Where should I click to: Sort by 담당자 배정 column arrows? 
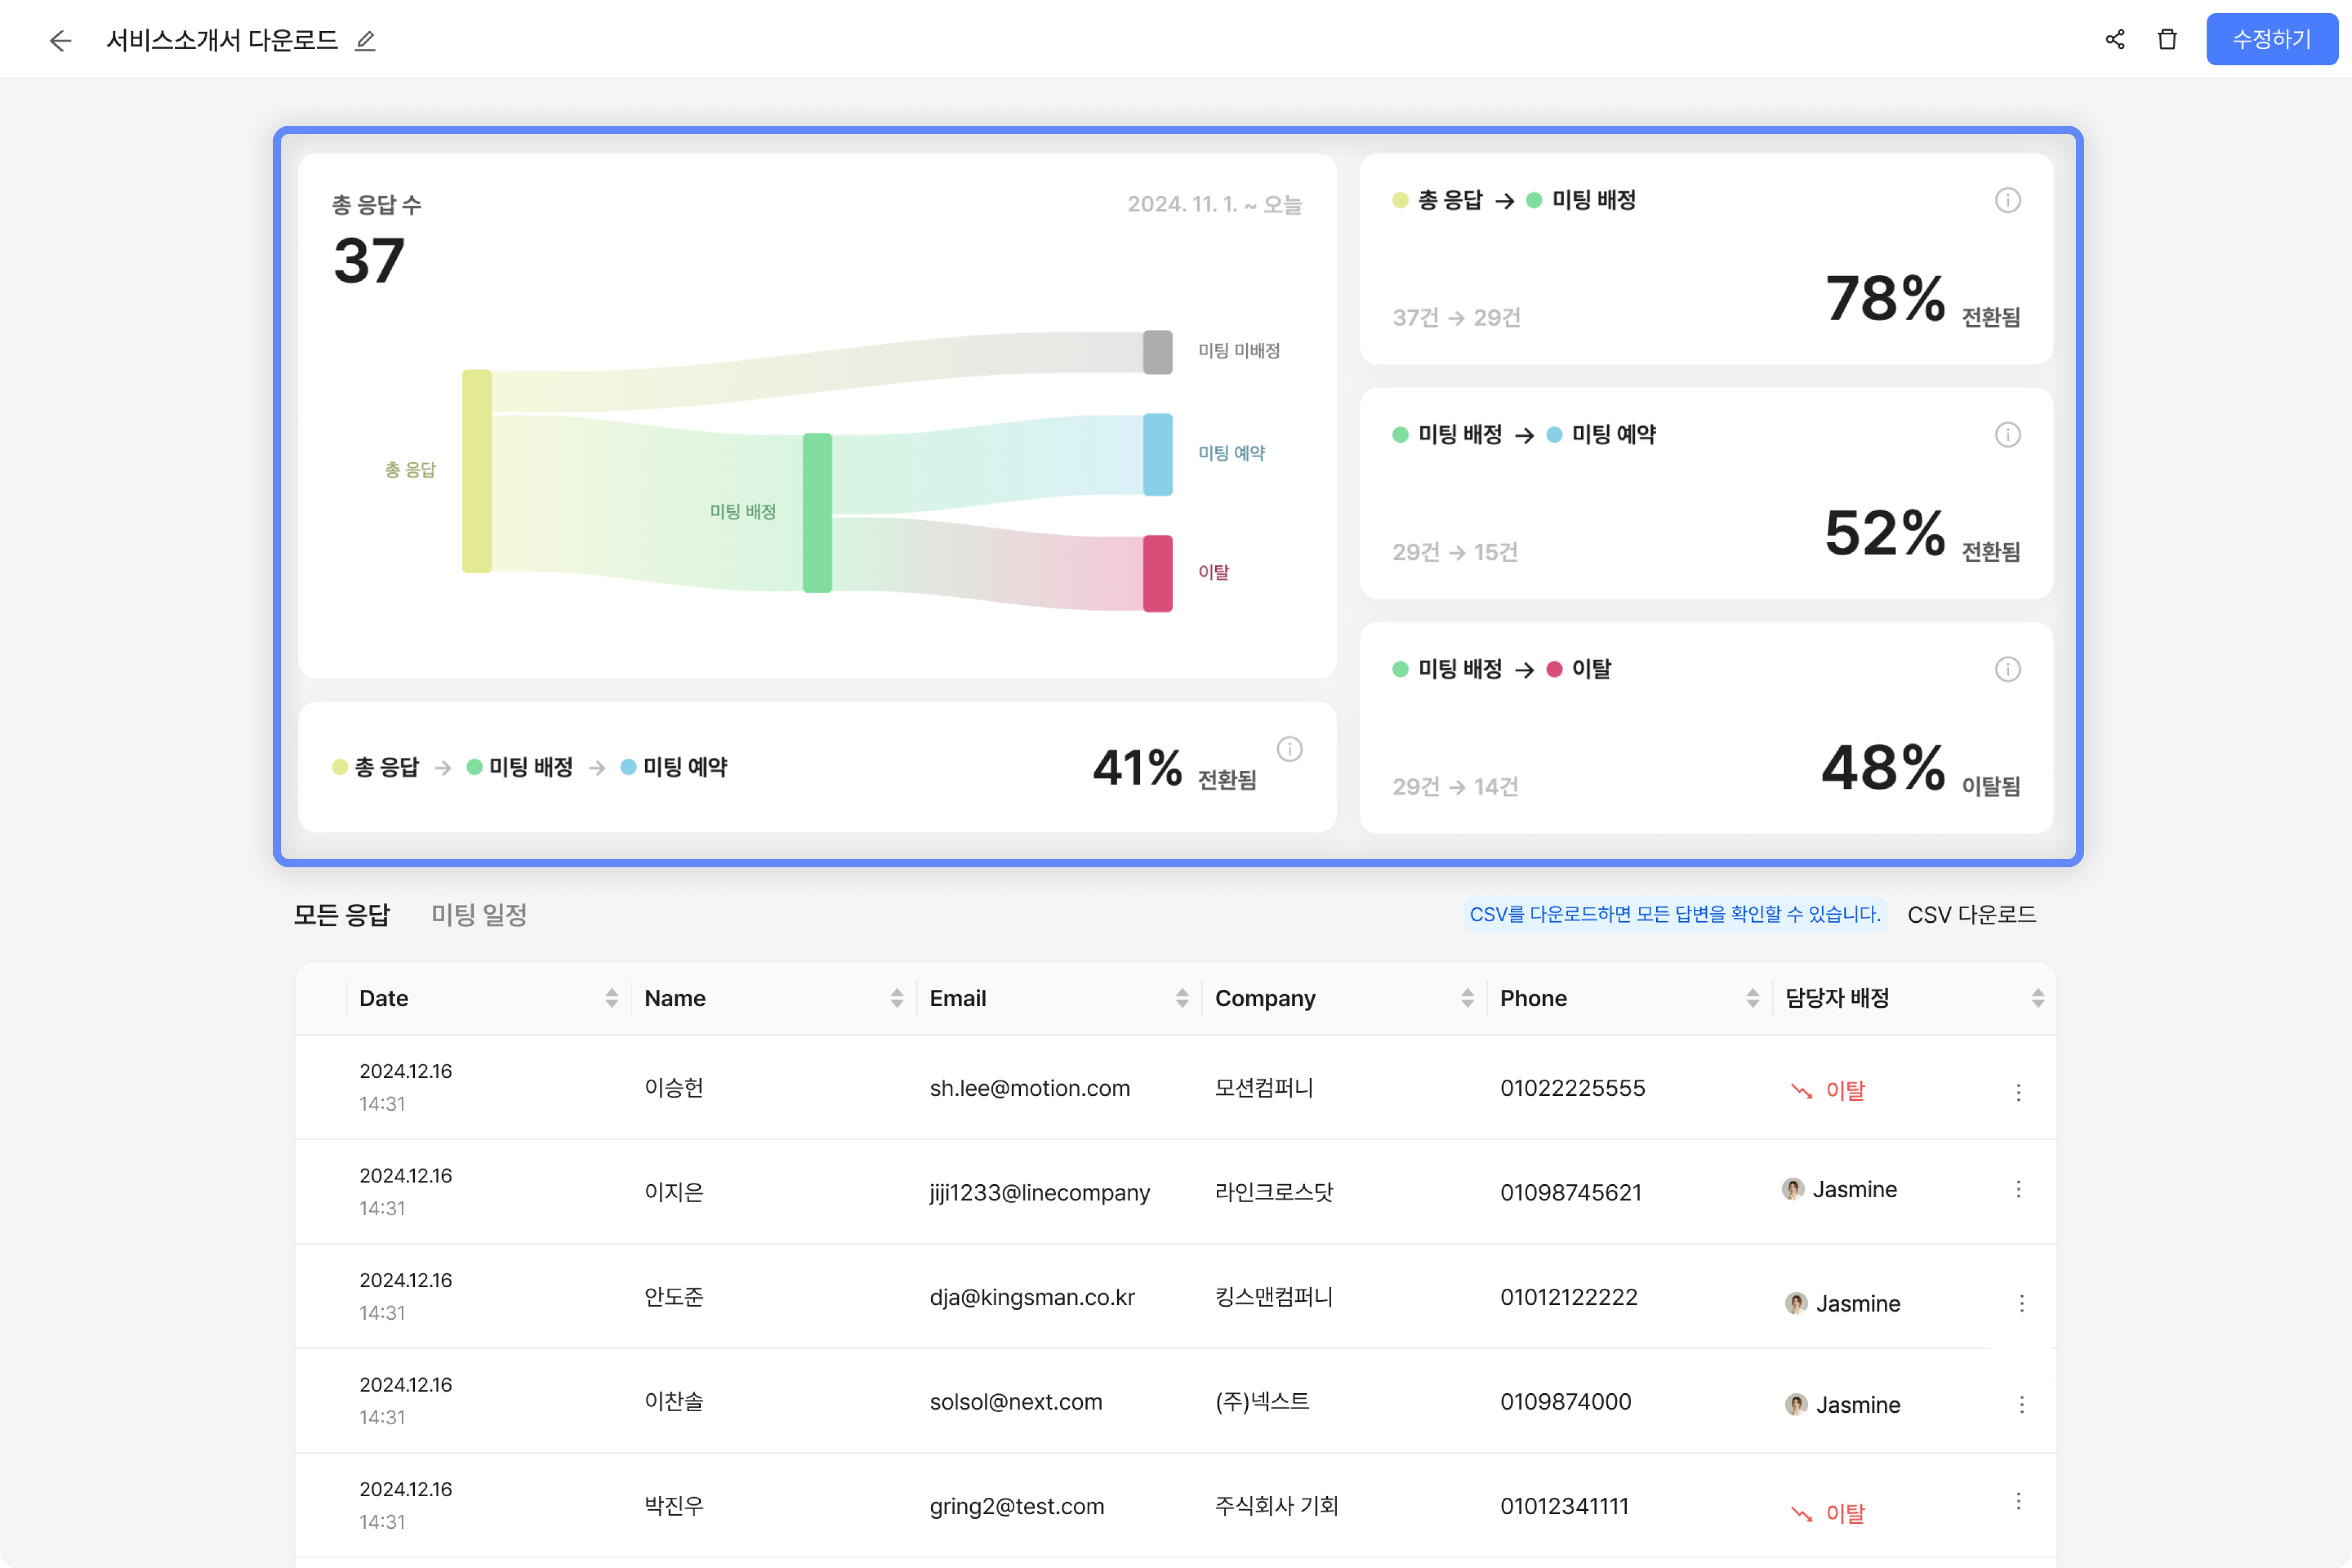[x=2037, y=998]
